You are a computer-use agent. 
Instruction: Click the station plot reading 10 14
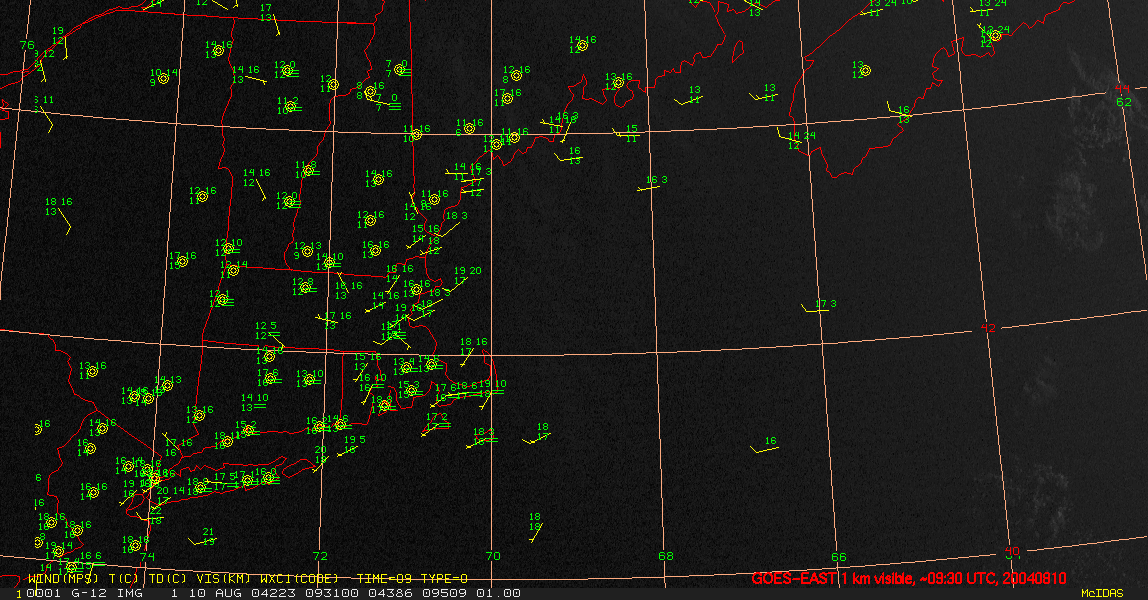[x=163, y=78]
